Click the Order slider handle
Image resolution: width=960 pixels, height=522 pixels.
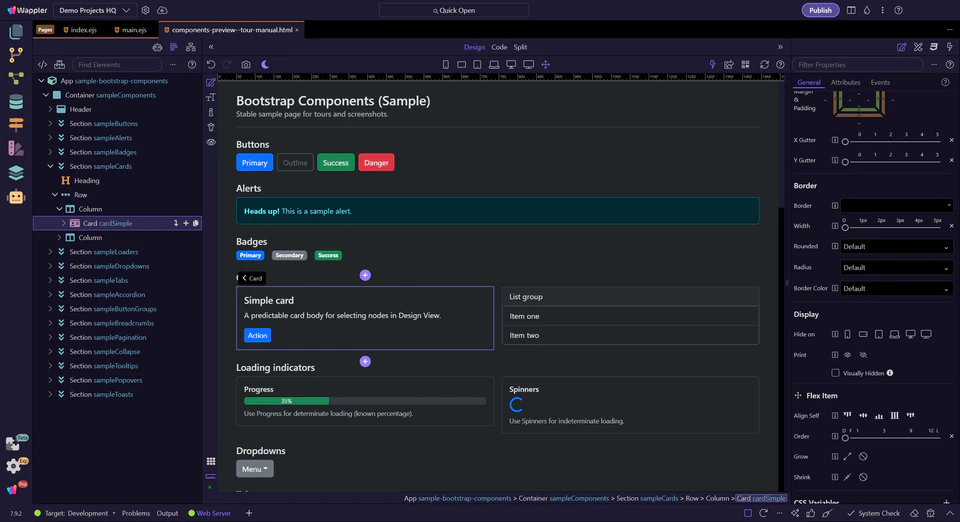[x=845, y=438]
